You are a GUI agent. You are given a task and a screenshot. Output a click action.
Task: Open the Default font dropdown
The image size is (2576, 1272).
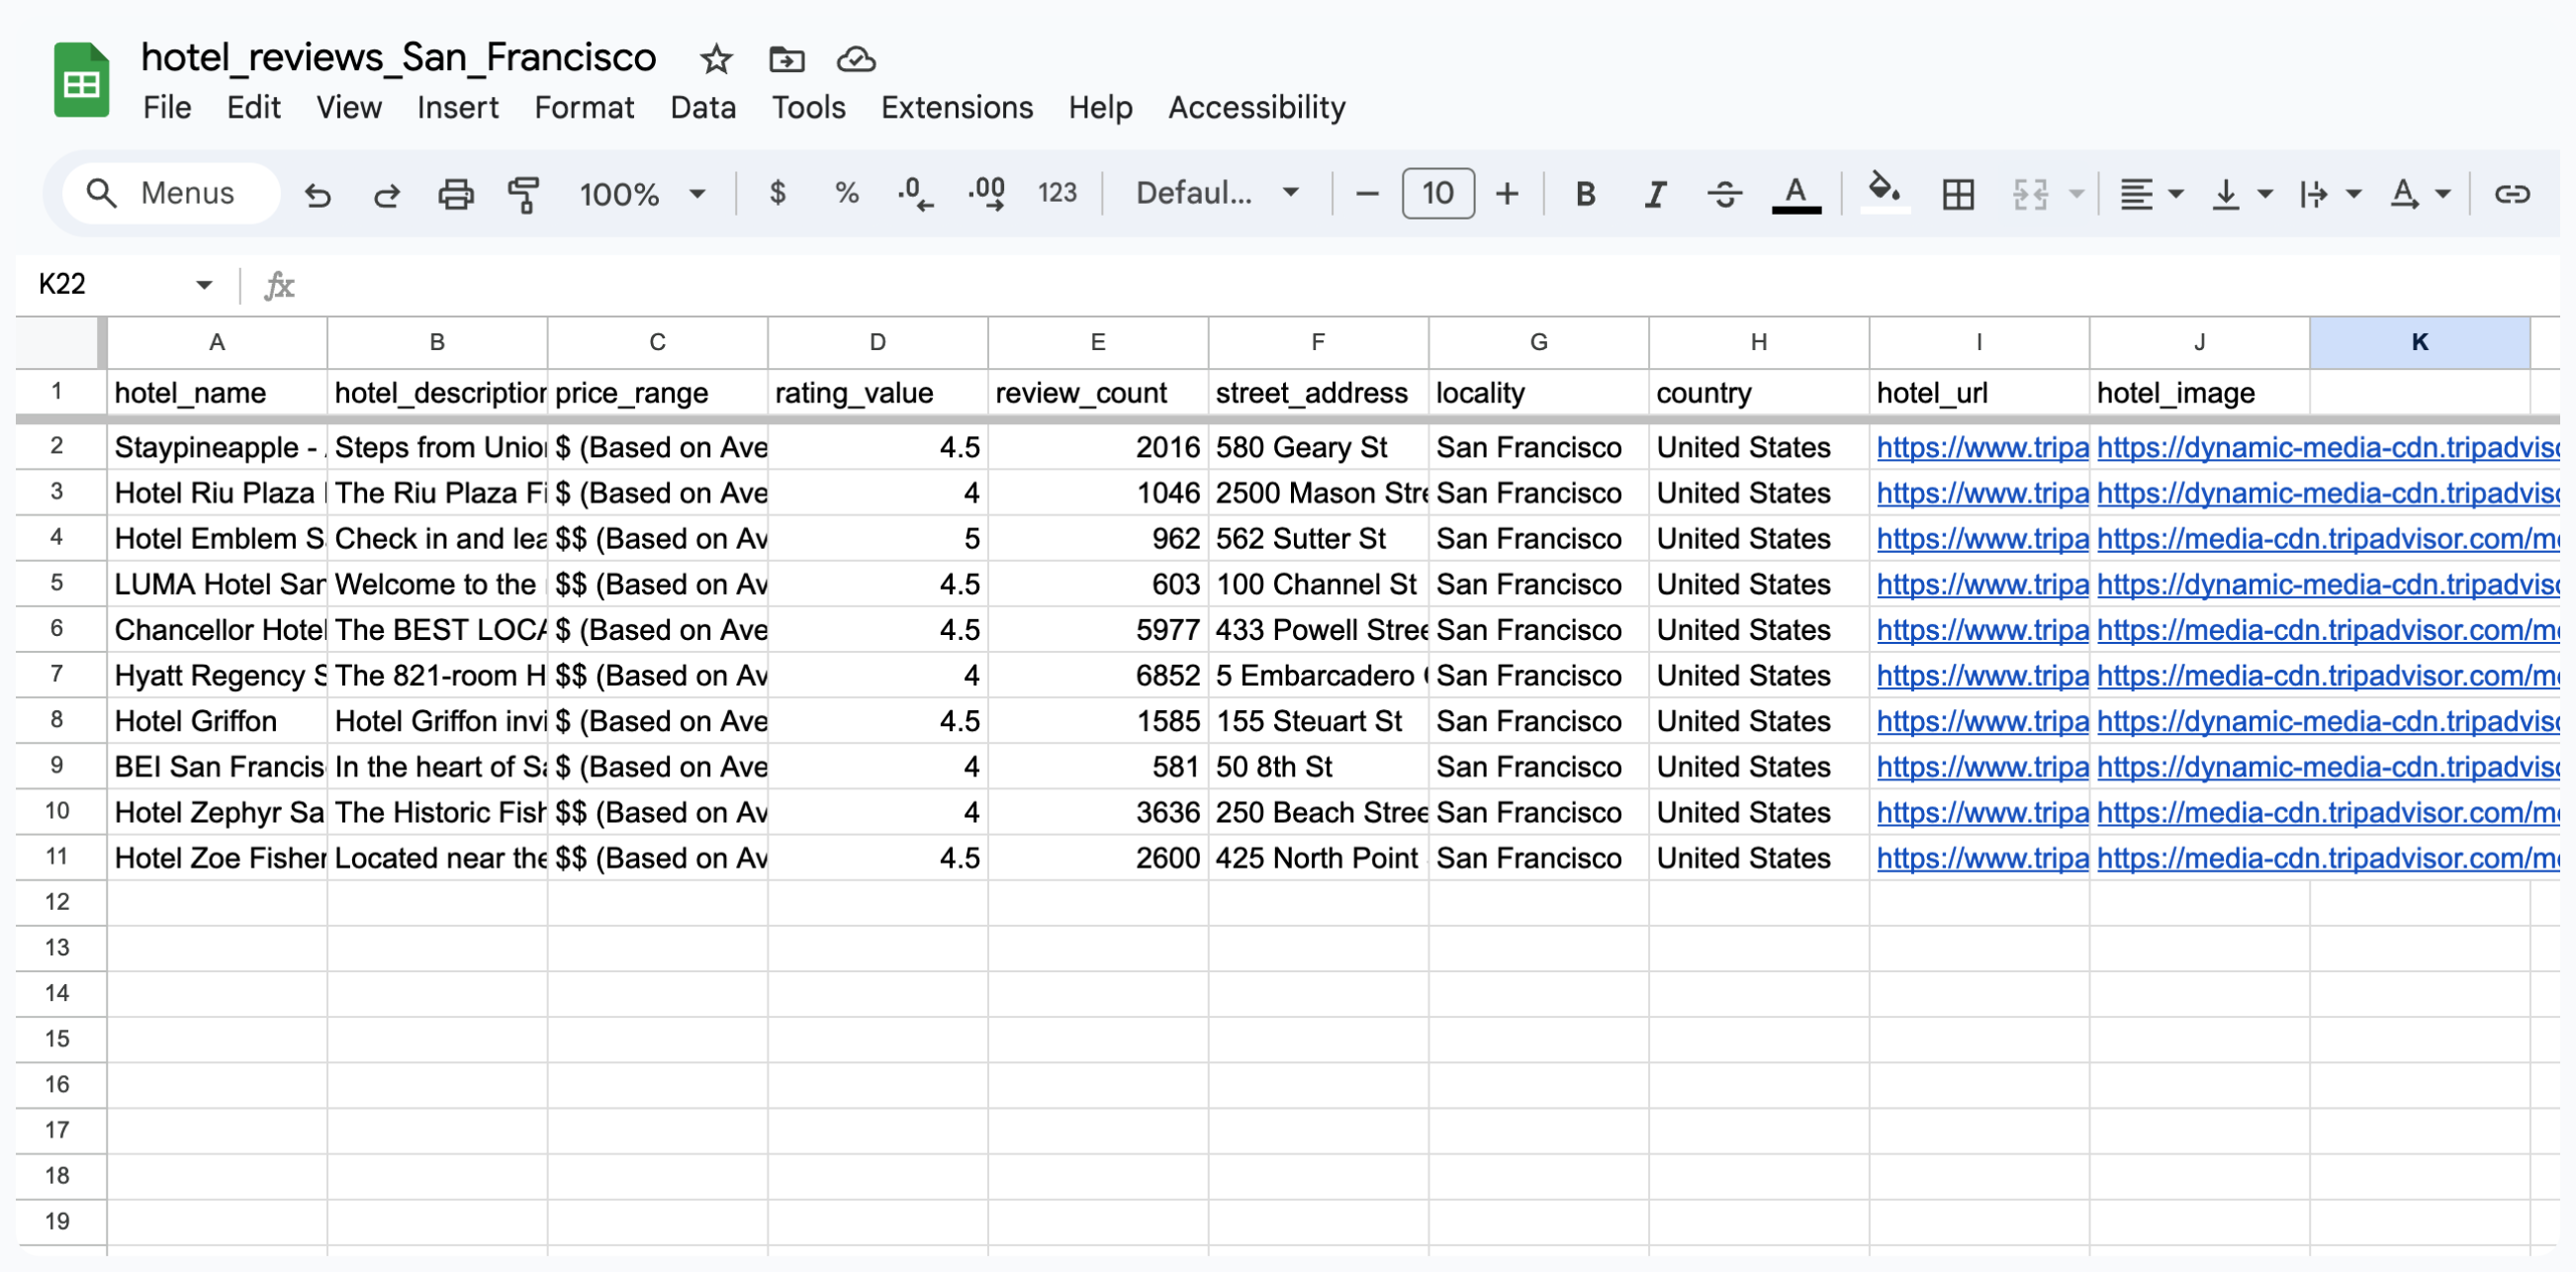[x=1217, y=192]
